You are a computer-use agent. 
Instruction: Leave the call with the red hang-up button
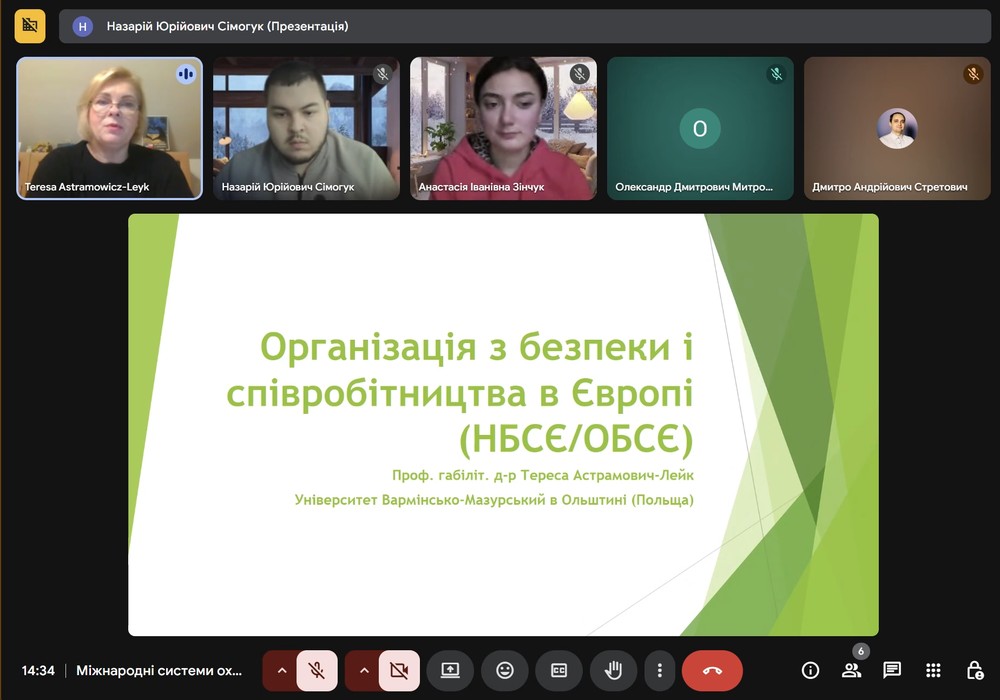tap(712, 671)
